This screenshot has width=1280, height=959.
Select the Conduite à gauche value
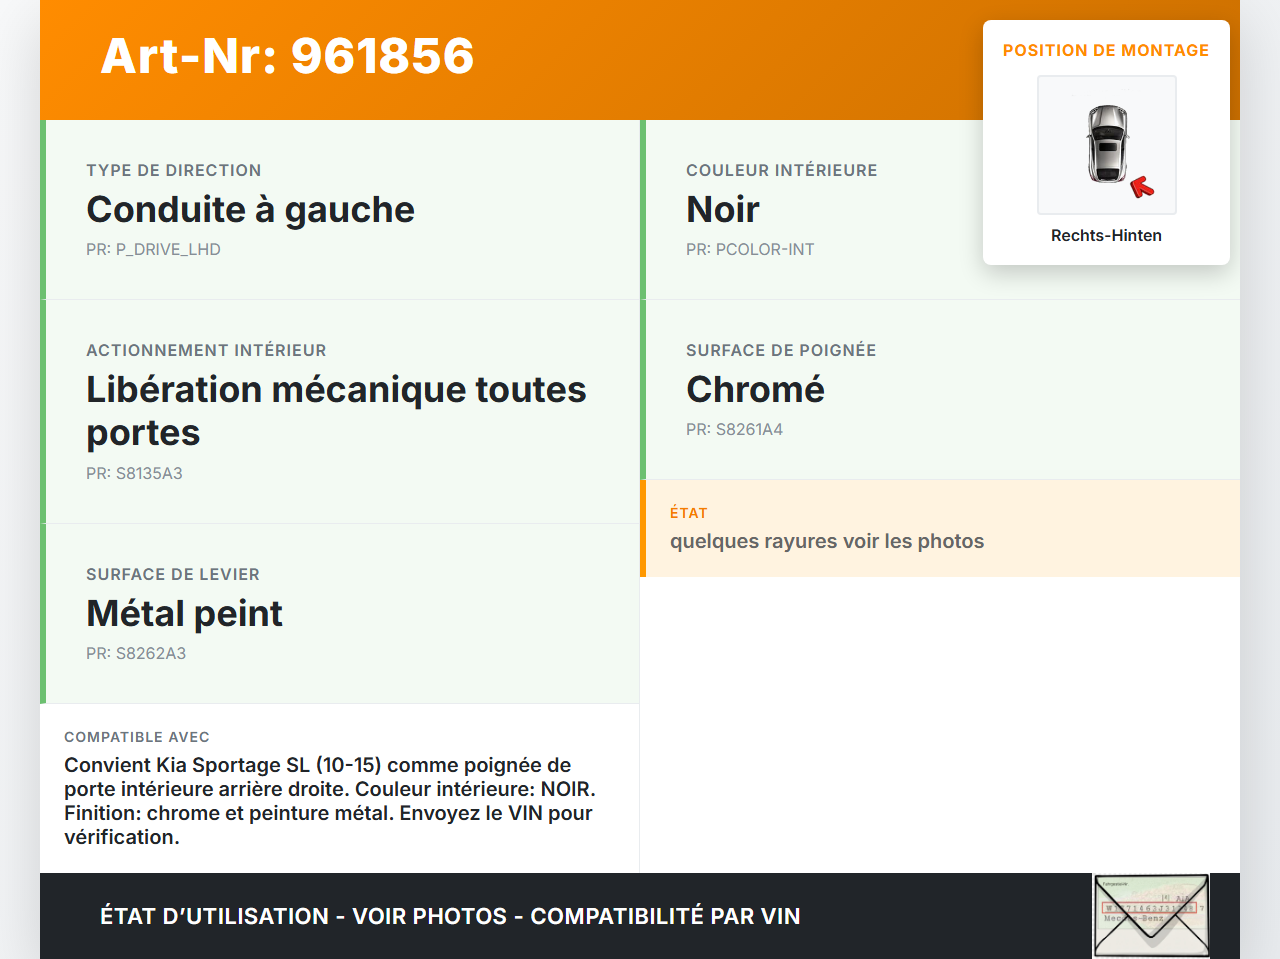[x=250, y=210]
